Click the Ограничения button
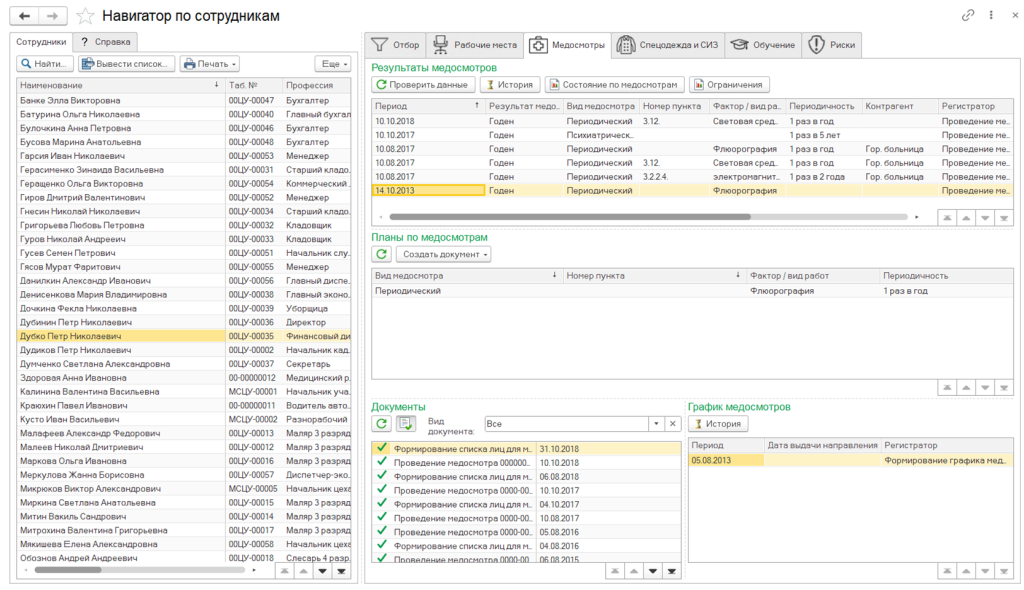1024x590 pixels. (x=729, y=85)
